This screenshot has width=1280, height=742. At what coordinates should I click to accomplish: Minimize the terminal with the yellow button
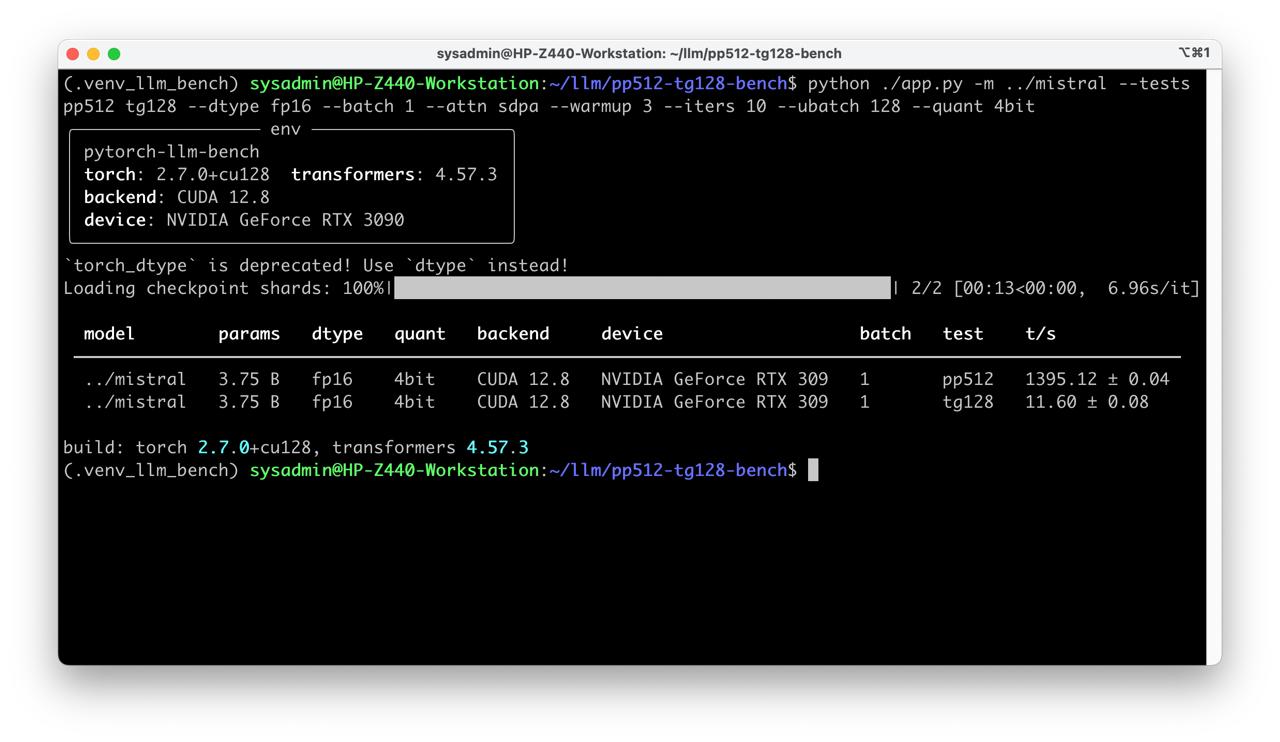click(93, 54)
